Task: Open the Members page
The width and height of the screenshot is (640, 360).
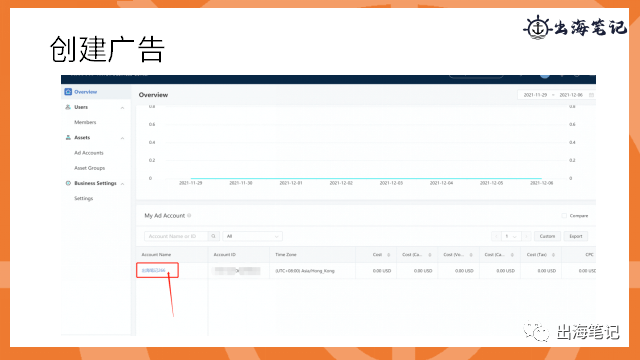Action: pos(85,122)
